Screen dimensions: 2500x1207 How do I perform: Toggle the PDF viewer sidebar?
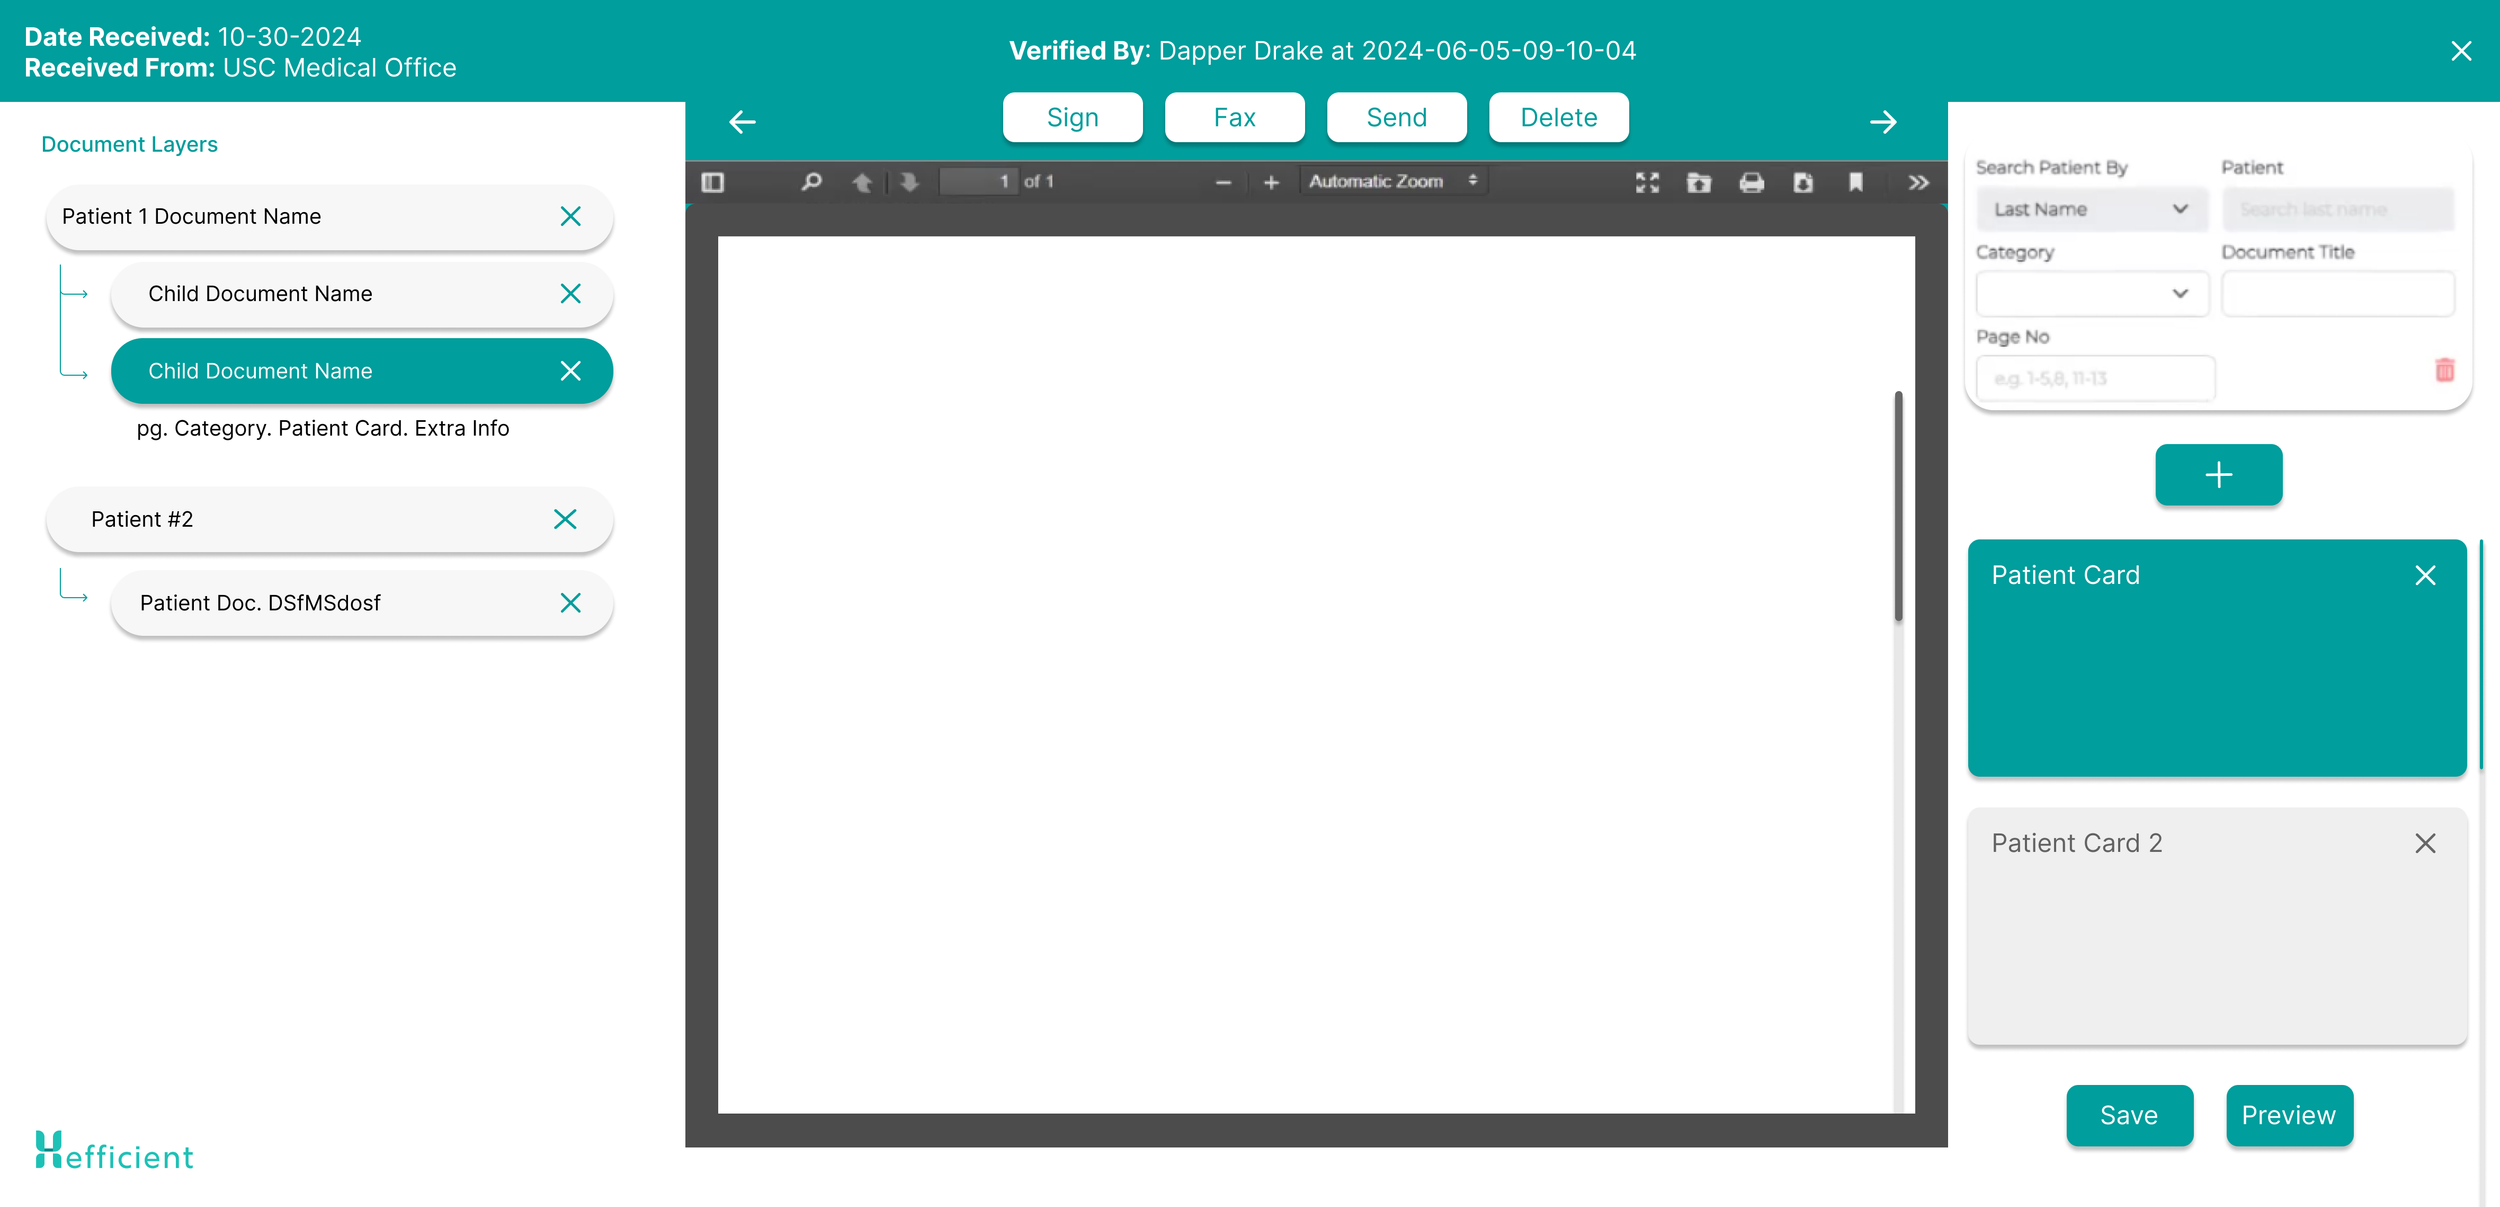click(713, 182)
